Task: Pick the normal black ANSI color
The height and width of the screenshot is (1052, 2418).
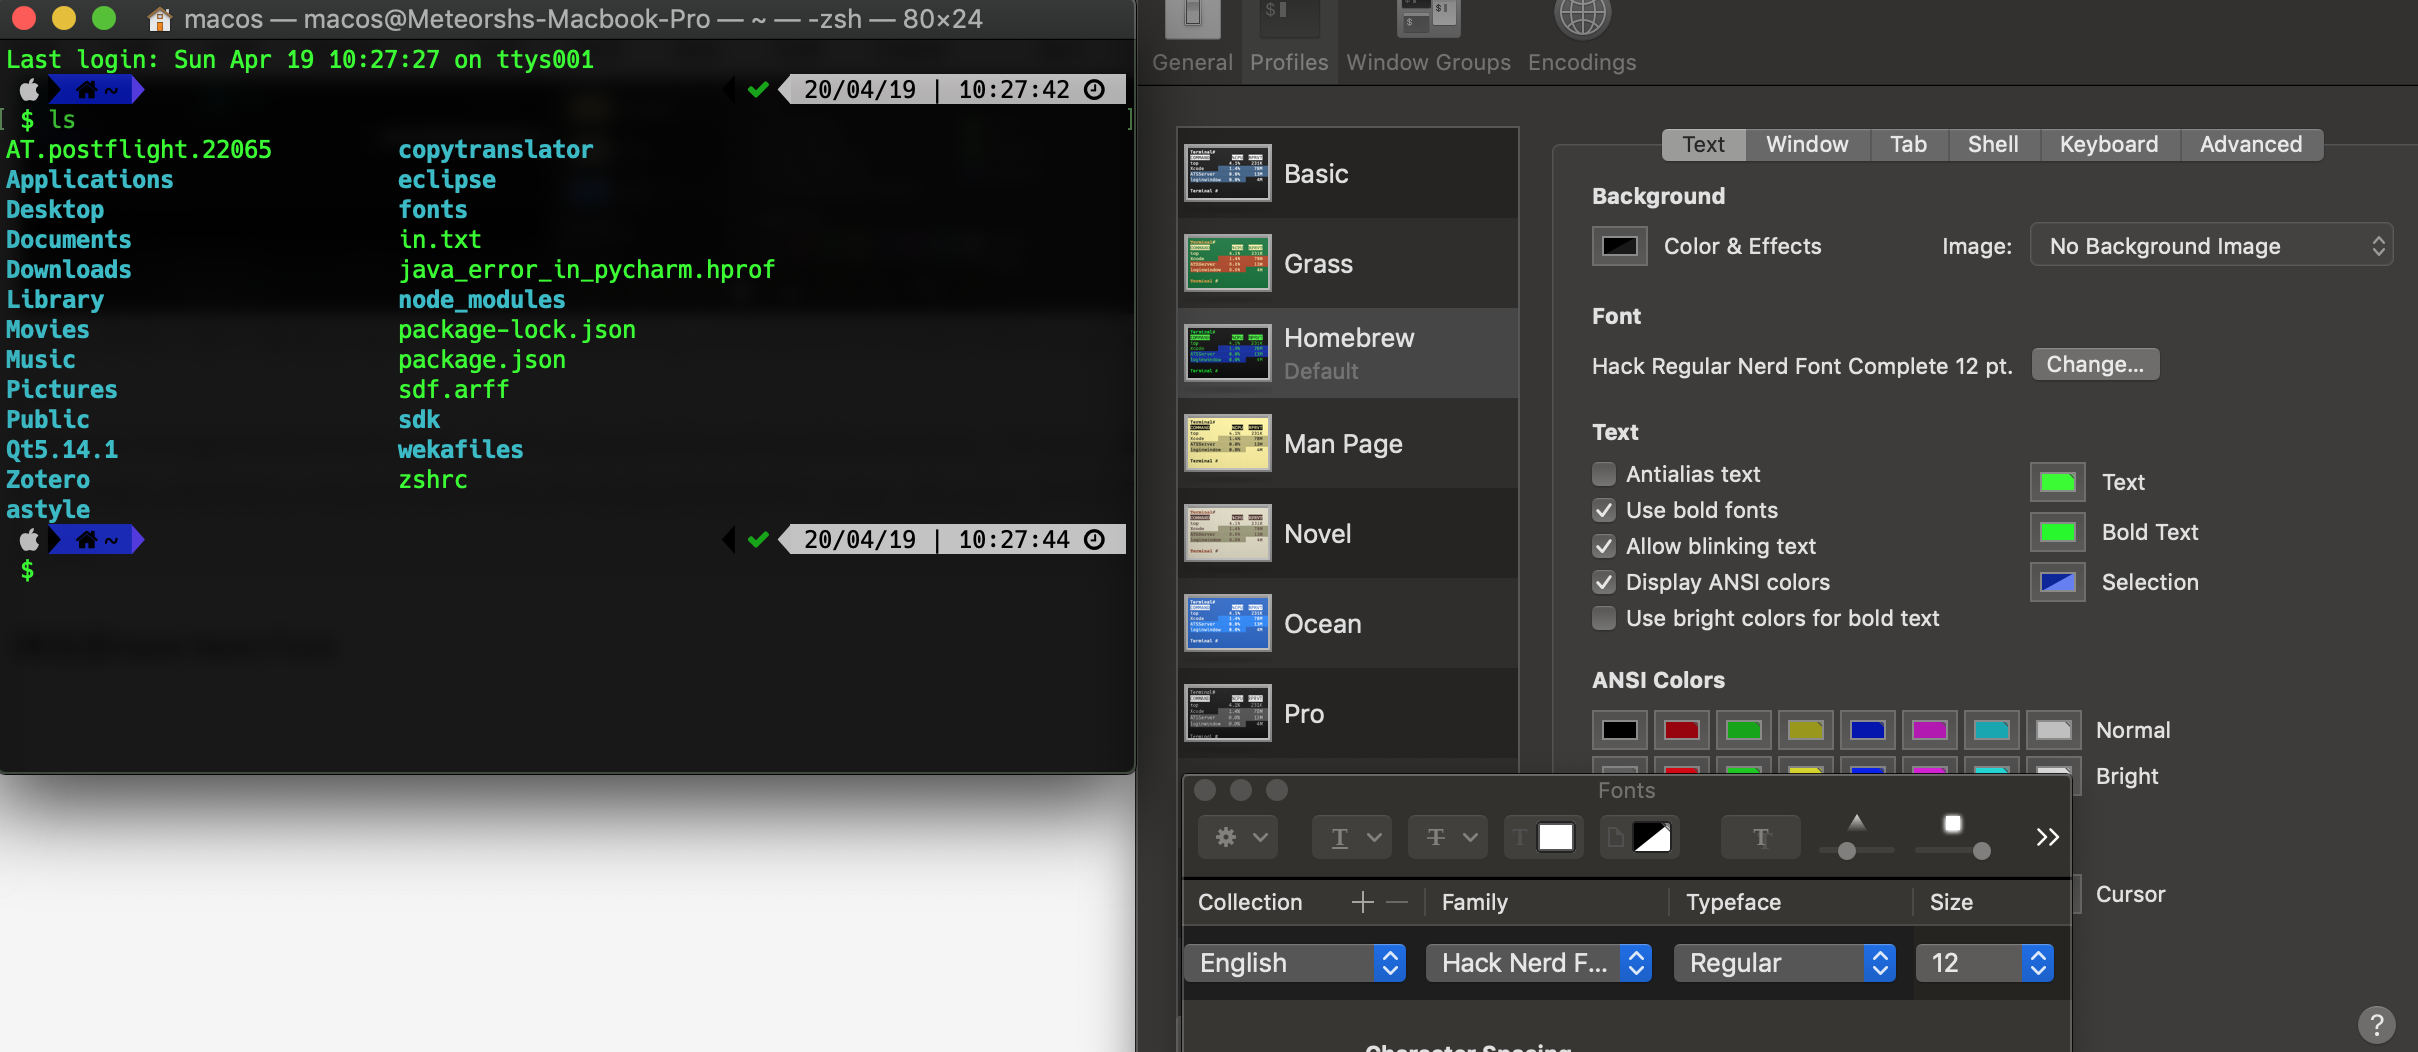Action: pyautogui.click(x=1619, y=730)
